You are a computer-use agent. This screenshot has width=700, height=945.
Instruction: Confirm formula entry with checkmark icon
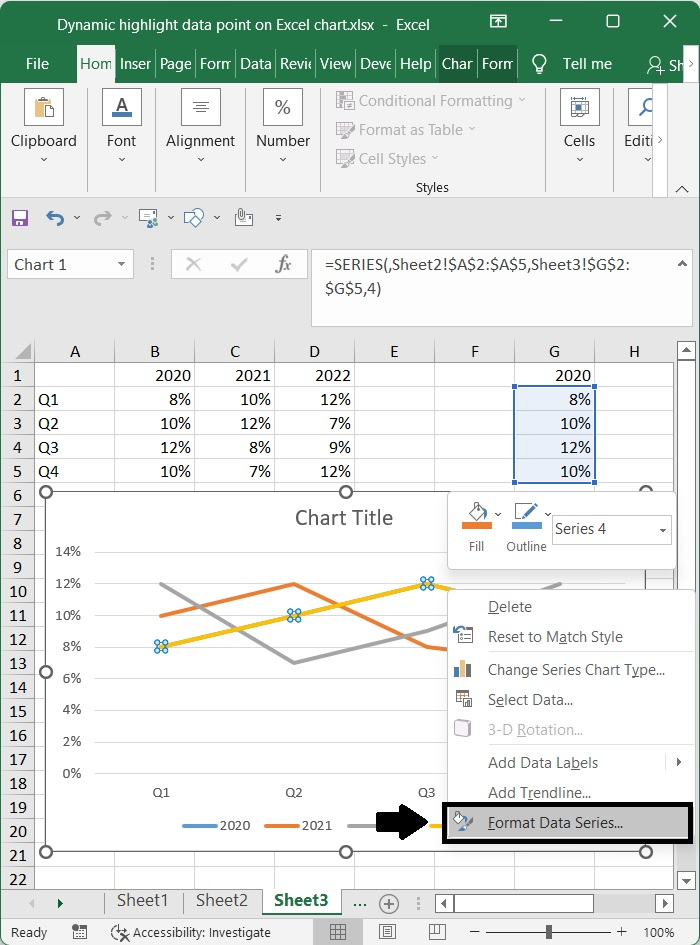pyautogui.click(x=239, y=264)
